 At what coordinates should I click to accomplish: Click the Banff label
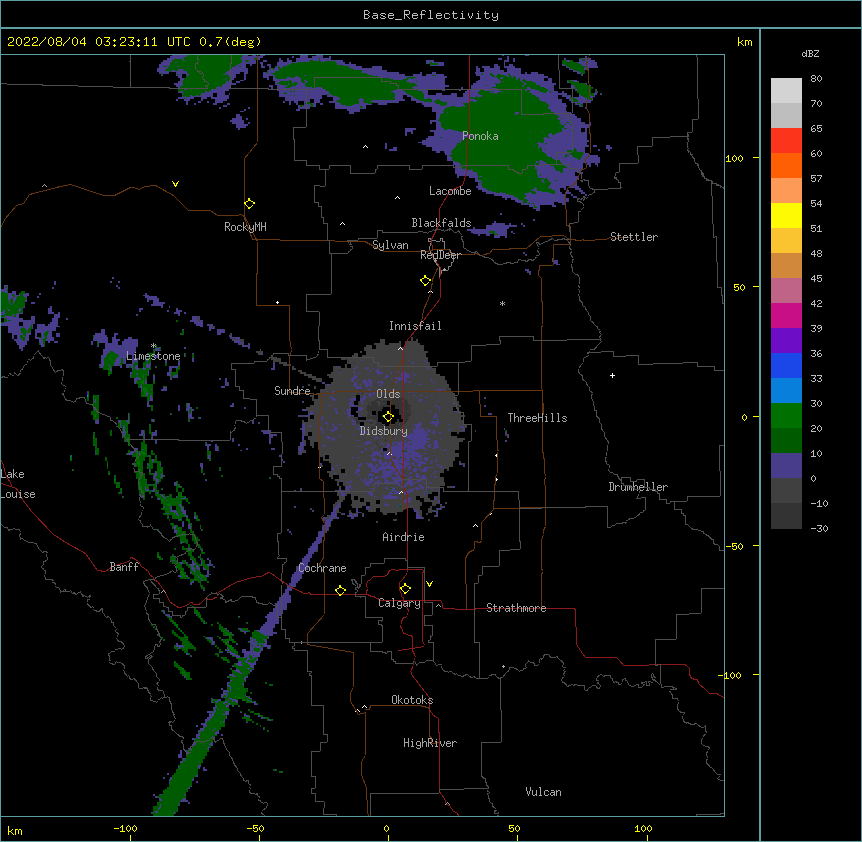pos(124,567)
